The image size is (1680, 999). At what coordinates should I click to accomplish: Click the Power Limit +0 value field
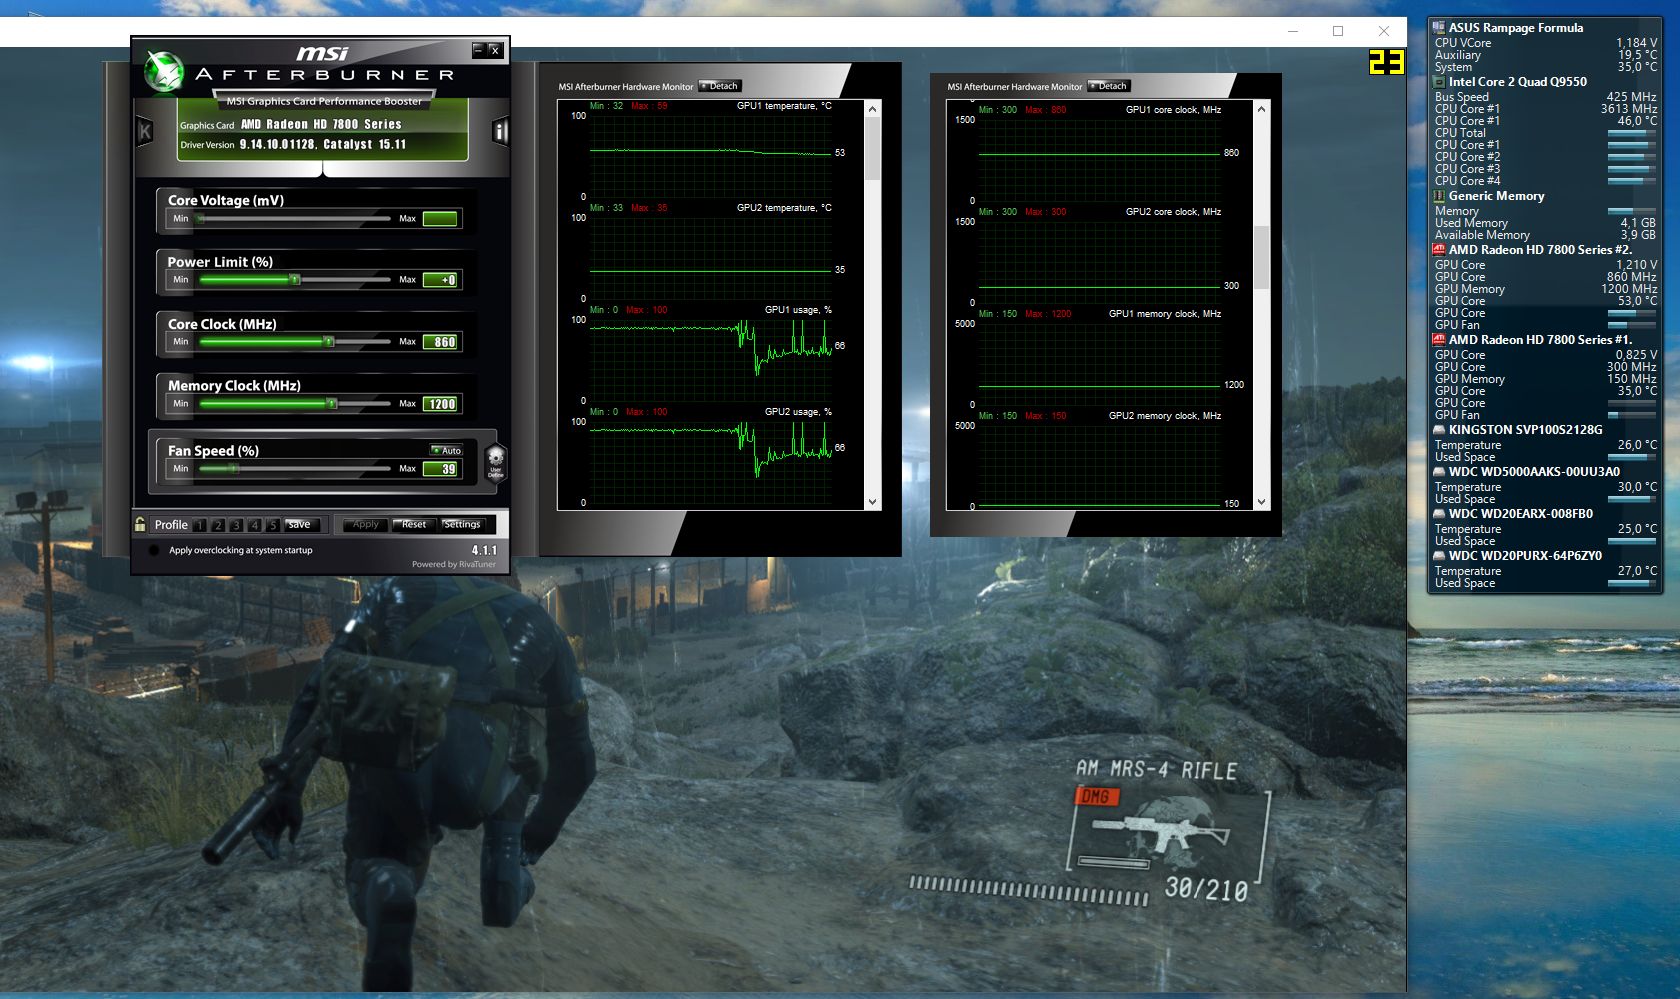click(x=440, y=280)
